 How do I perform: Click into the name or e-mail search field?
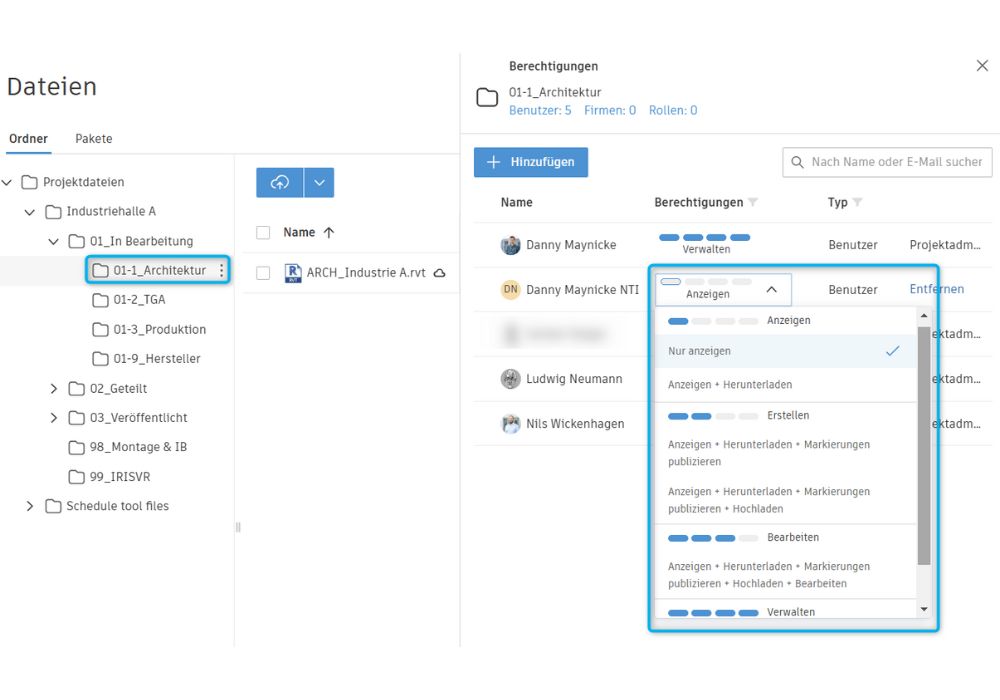[x=895, y=162]
